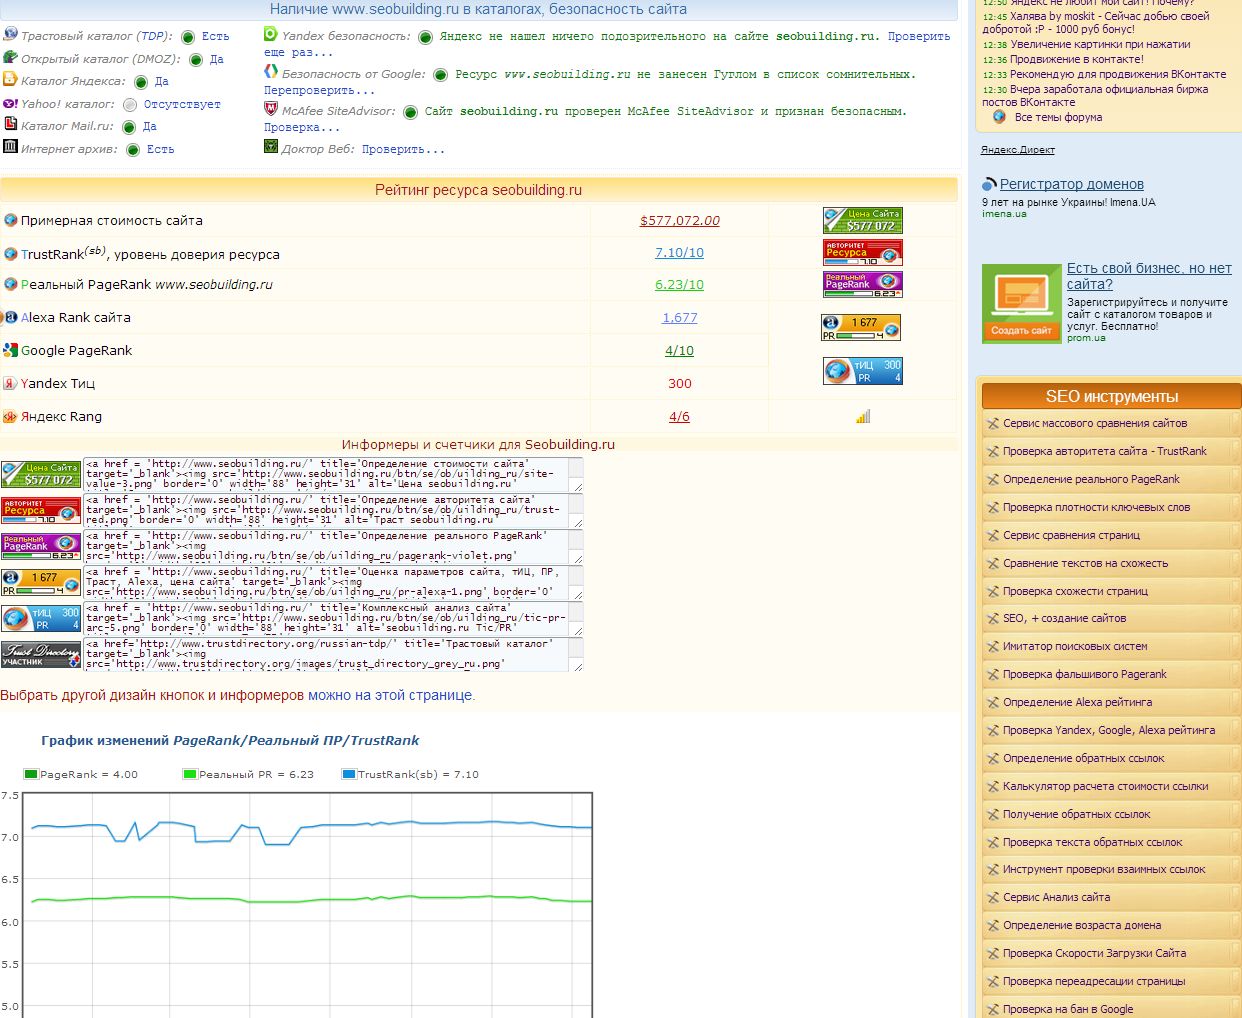This screenshot has width=1242, height=1018.
Task: Click the yellow Alexa 1 677 badge in rating table
Action: (x=860, y=327)
